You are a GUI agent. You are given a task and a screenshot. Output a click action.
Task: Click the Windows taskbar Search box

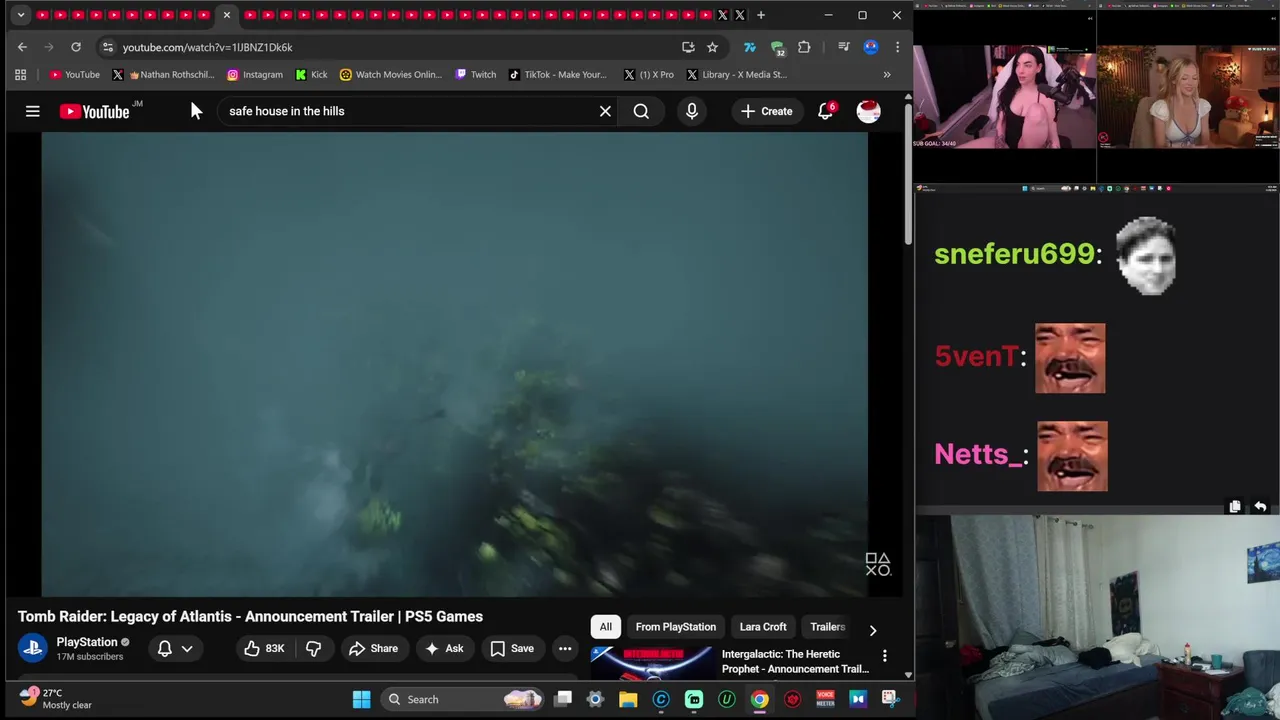click(463, 699)
